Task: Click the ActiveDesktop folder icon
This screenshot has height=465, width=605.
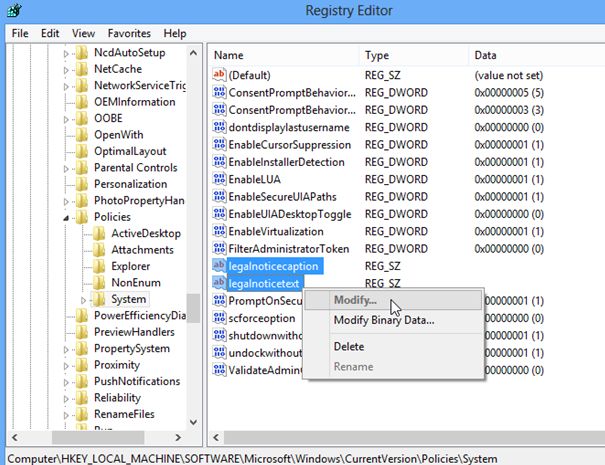Action: [99, 233]
